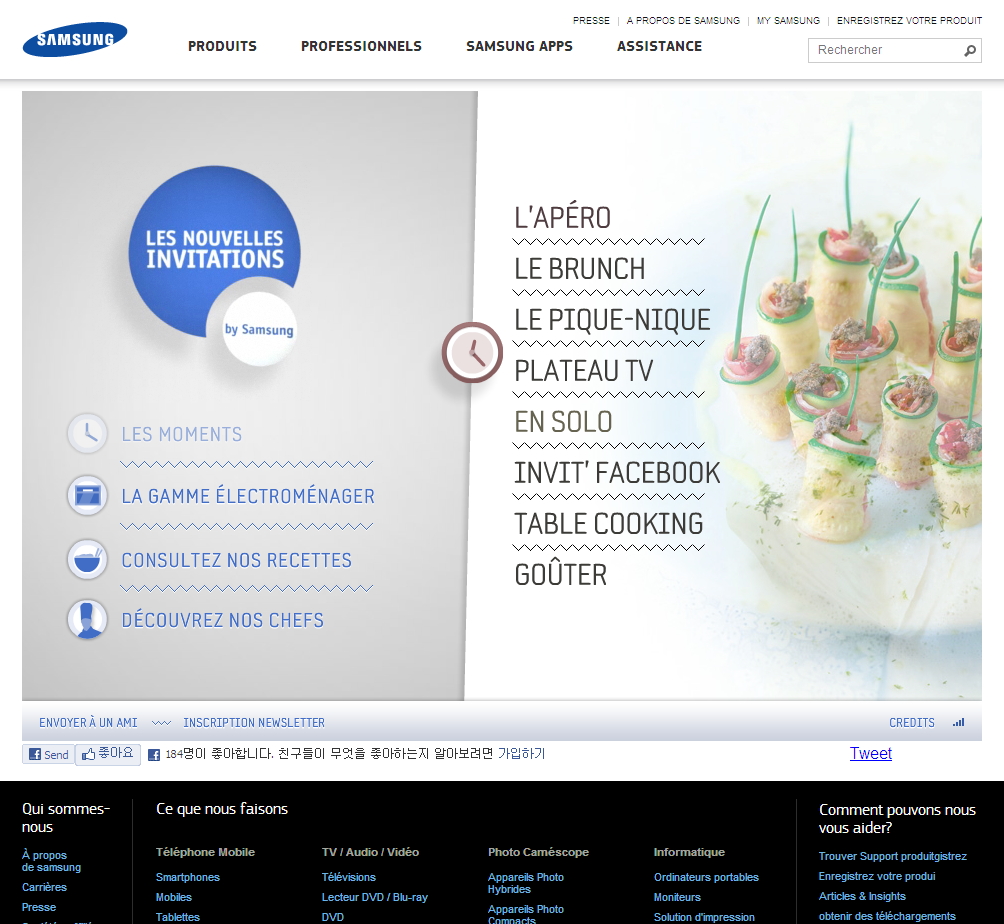
Task: Click the bowl icon beside Consultez Nos Recettes
Action: (x=87, y=560)
